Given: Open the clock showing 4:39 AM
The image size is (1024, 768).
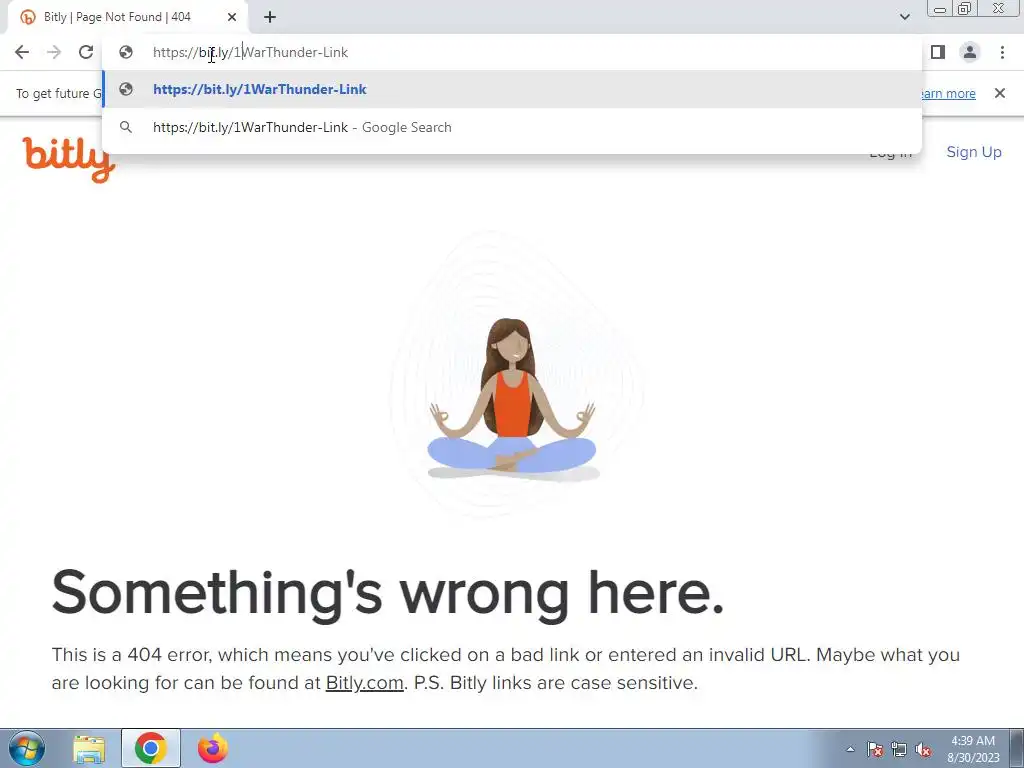Looking at the screenshot, I should pos(973,748).
